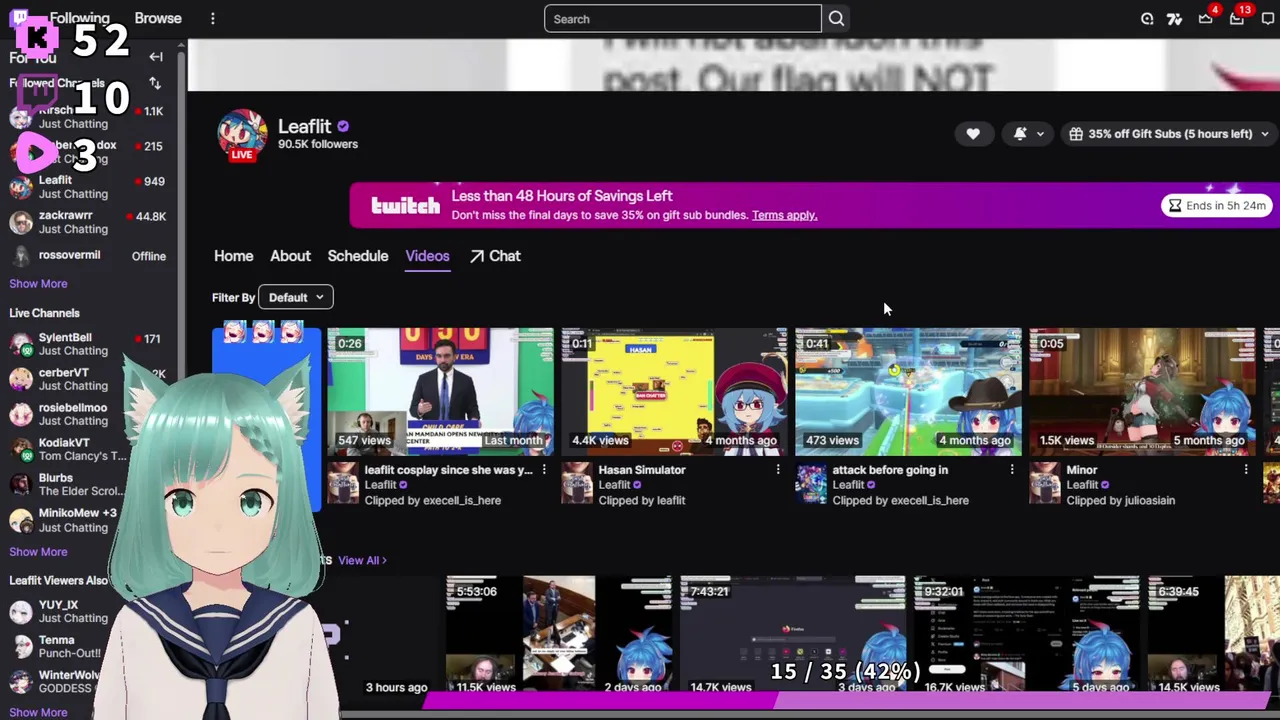This screenshot has height=720, width=1280.
Task: Click zackrawrr avatar in sidebar
Action: tap(20, 222)
